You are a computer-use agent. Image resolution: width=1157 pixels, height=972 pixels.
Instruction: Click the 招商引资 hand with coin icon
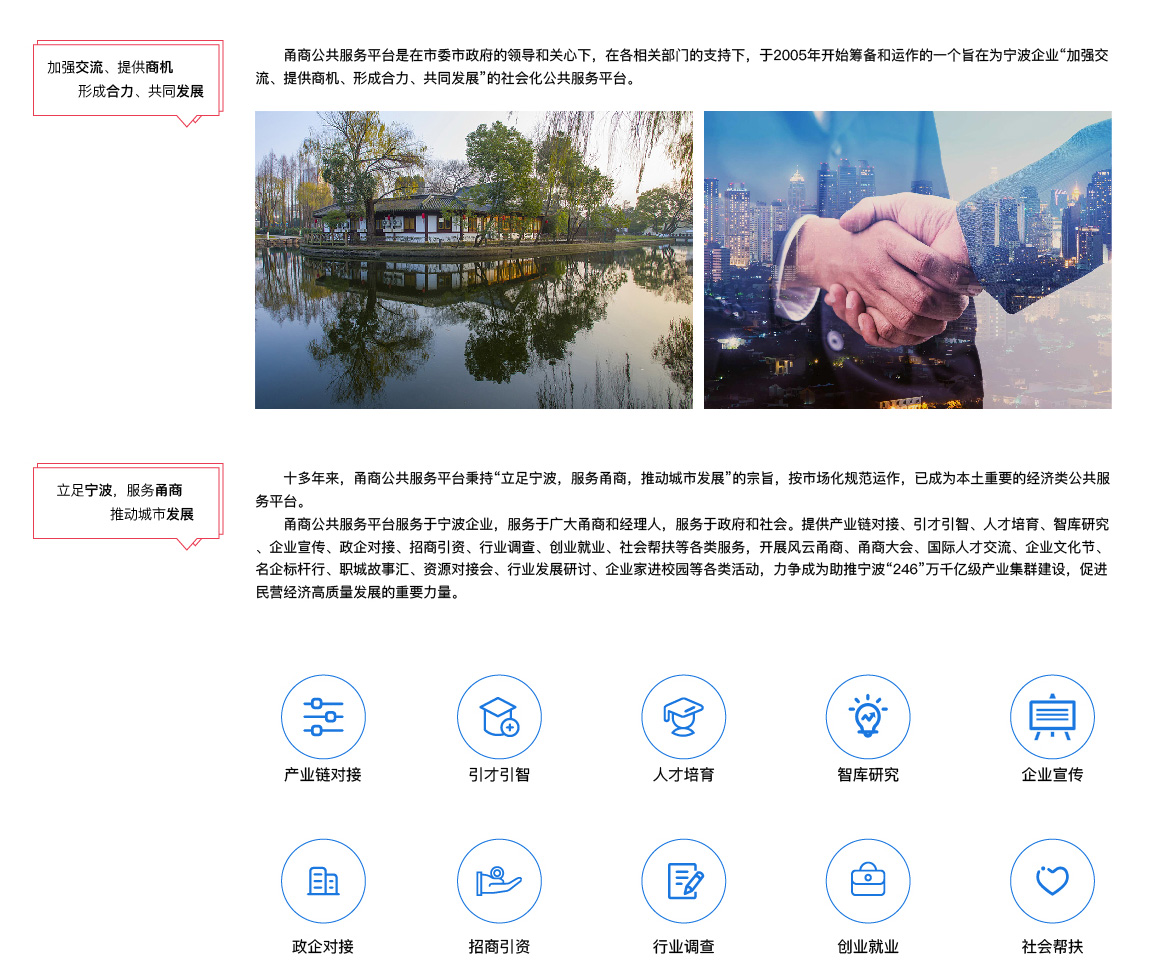[500, 881]
